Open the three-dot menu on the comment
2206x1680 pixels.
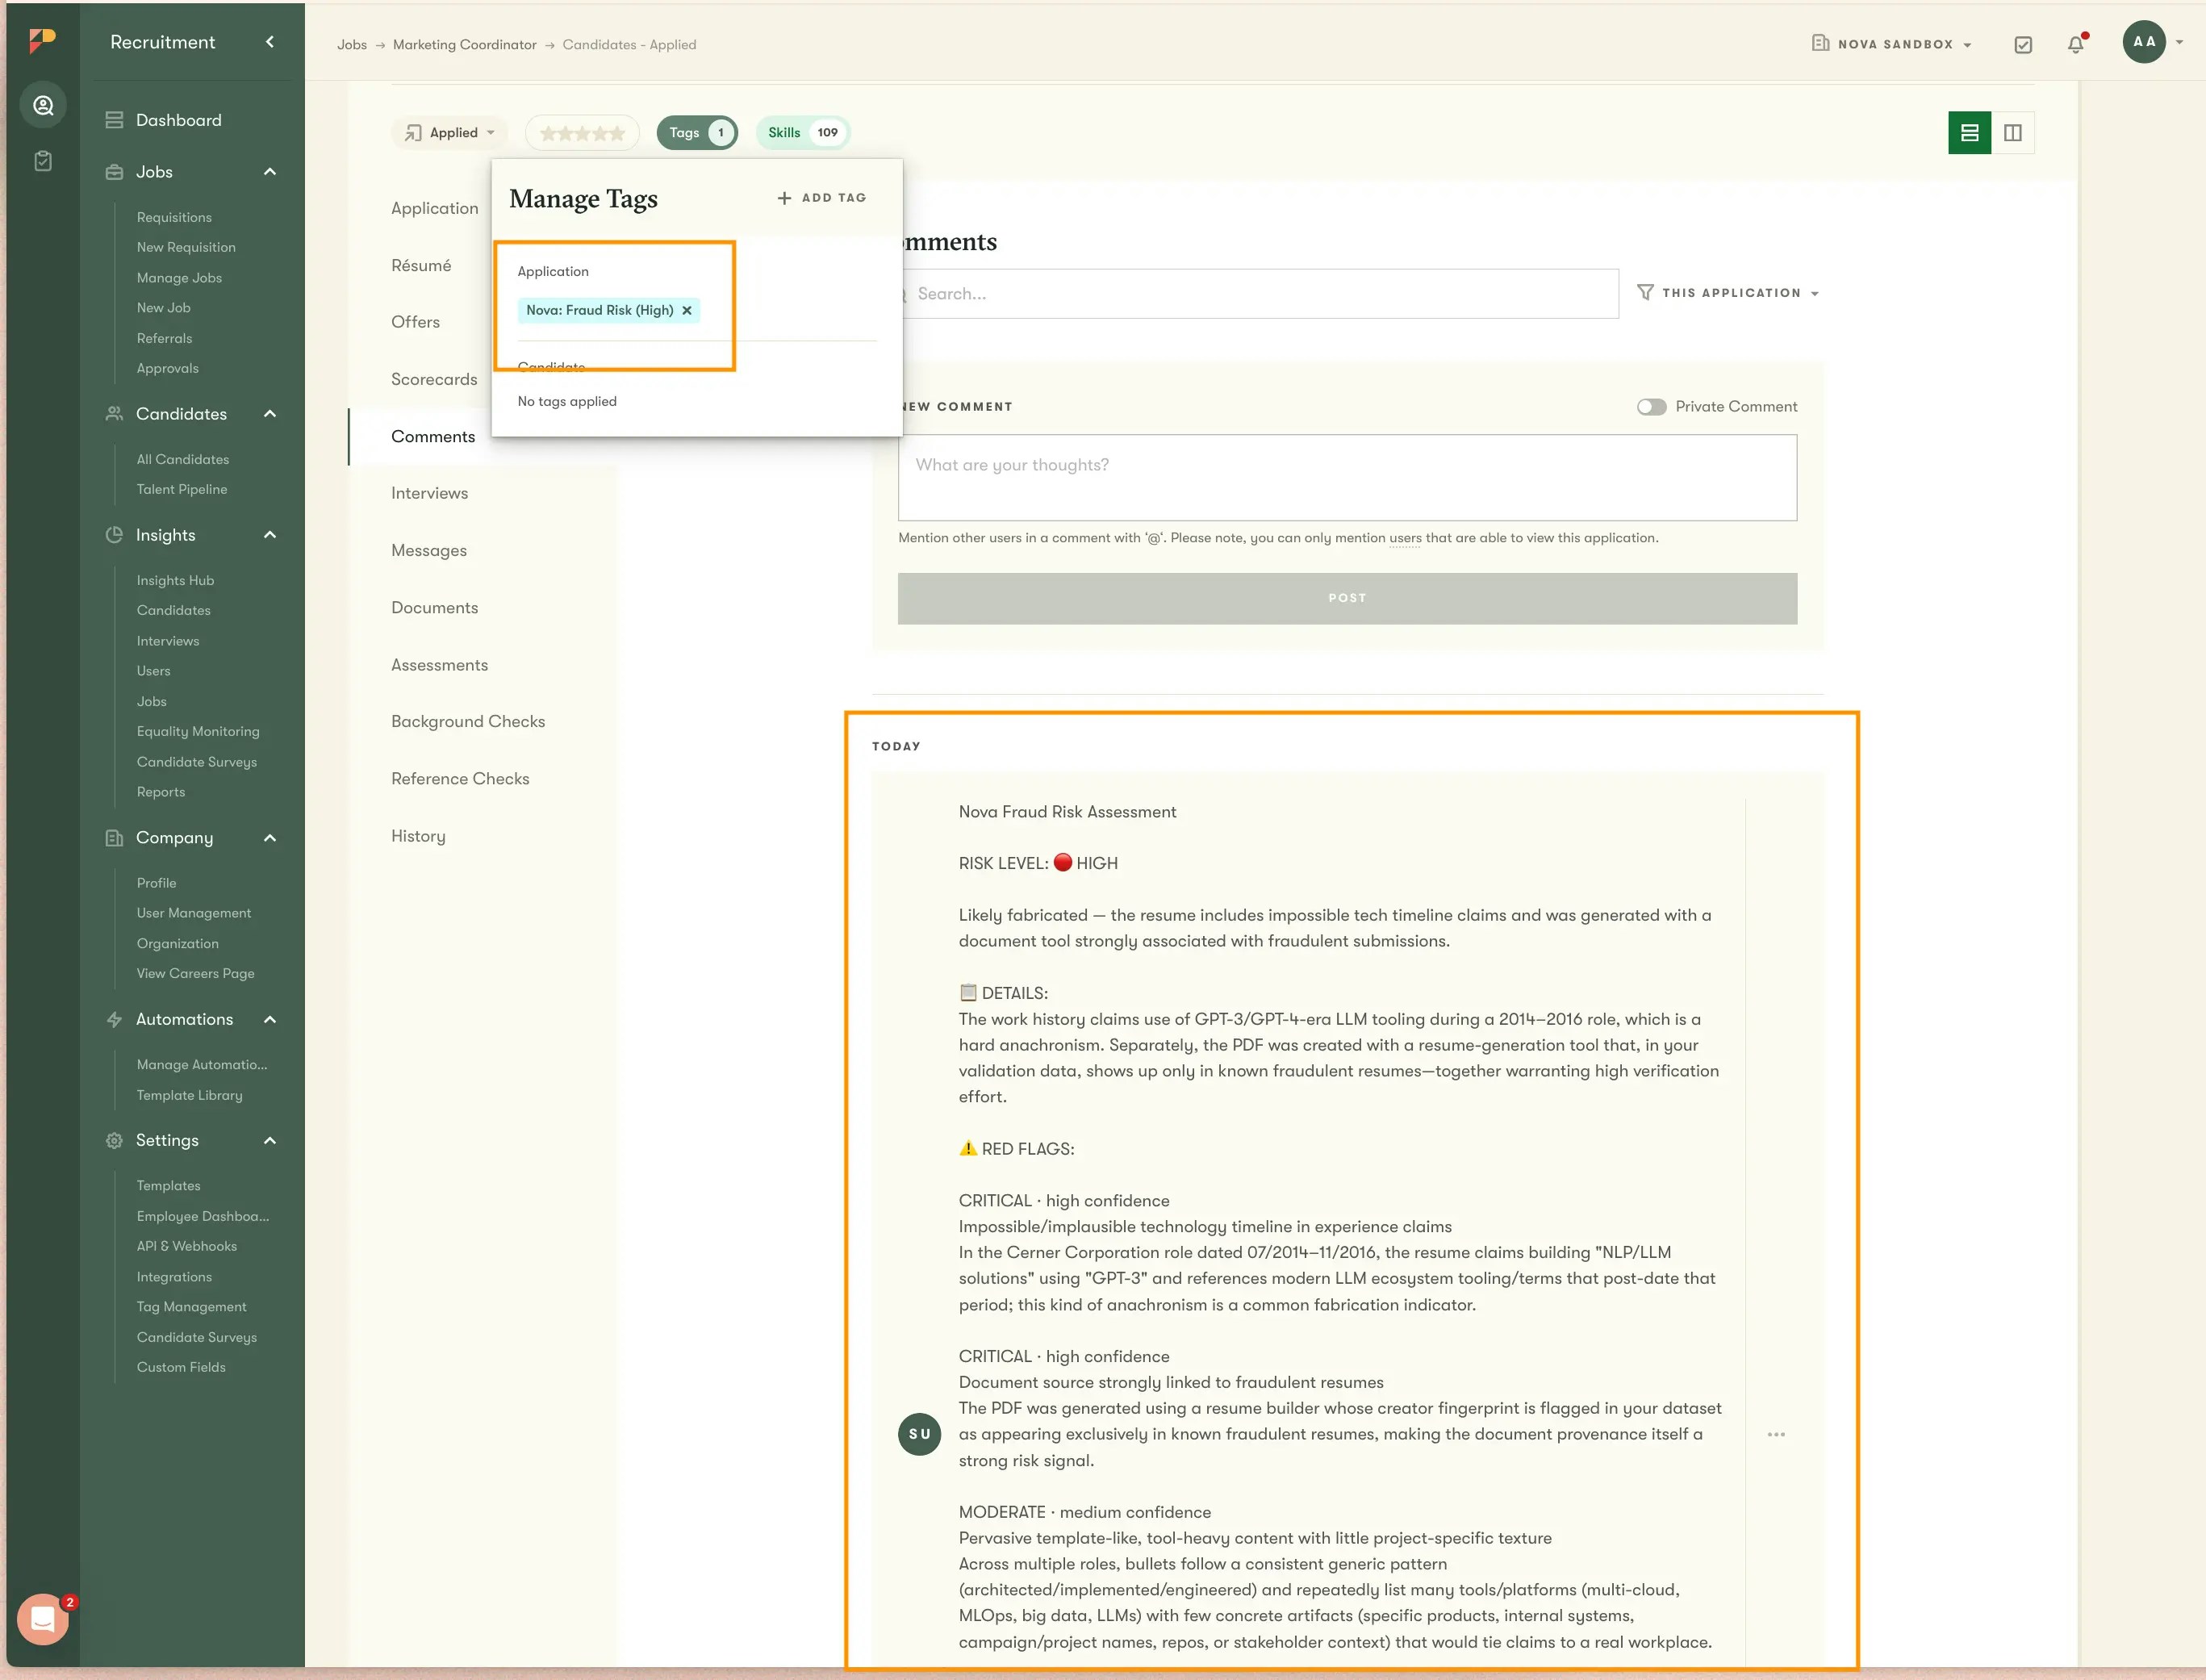coord(1777,1434)
